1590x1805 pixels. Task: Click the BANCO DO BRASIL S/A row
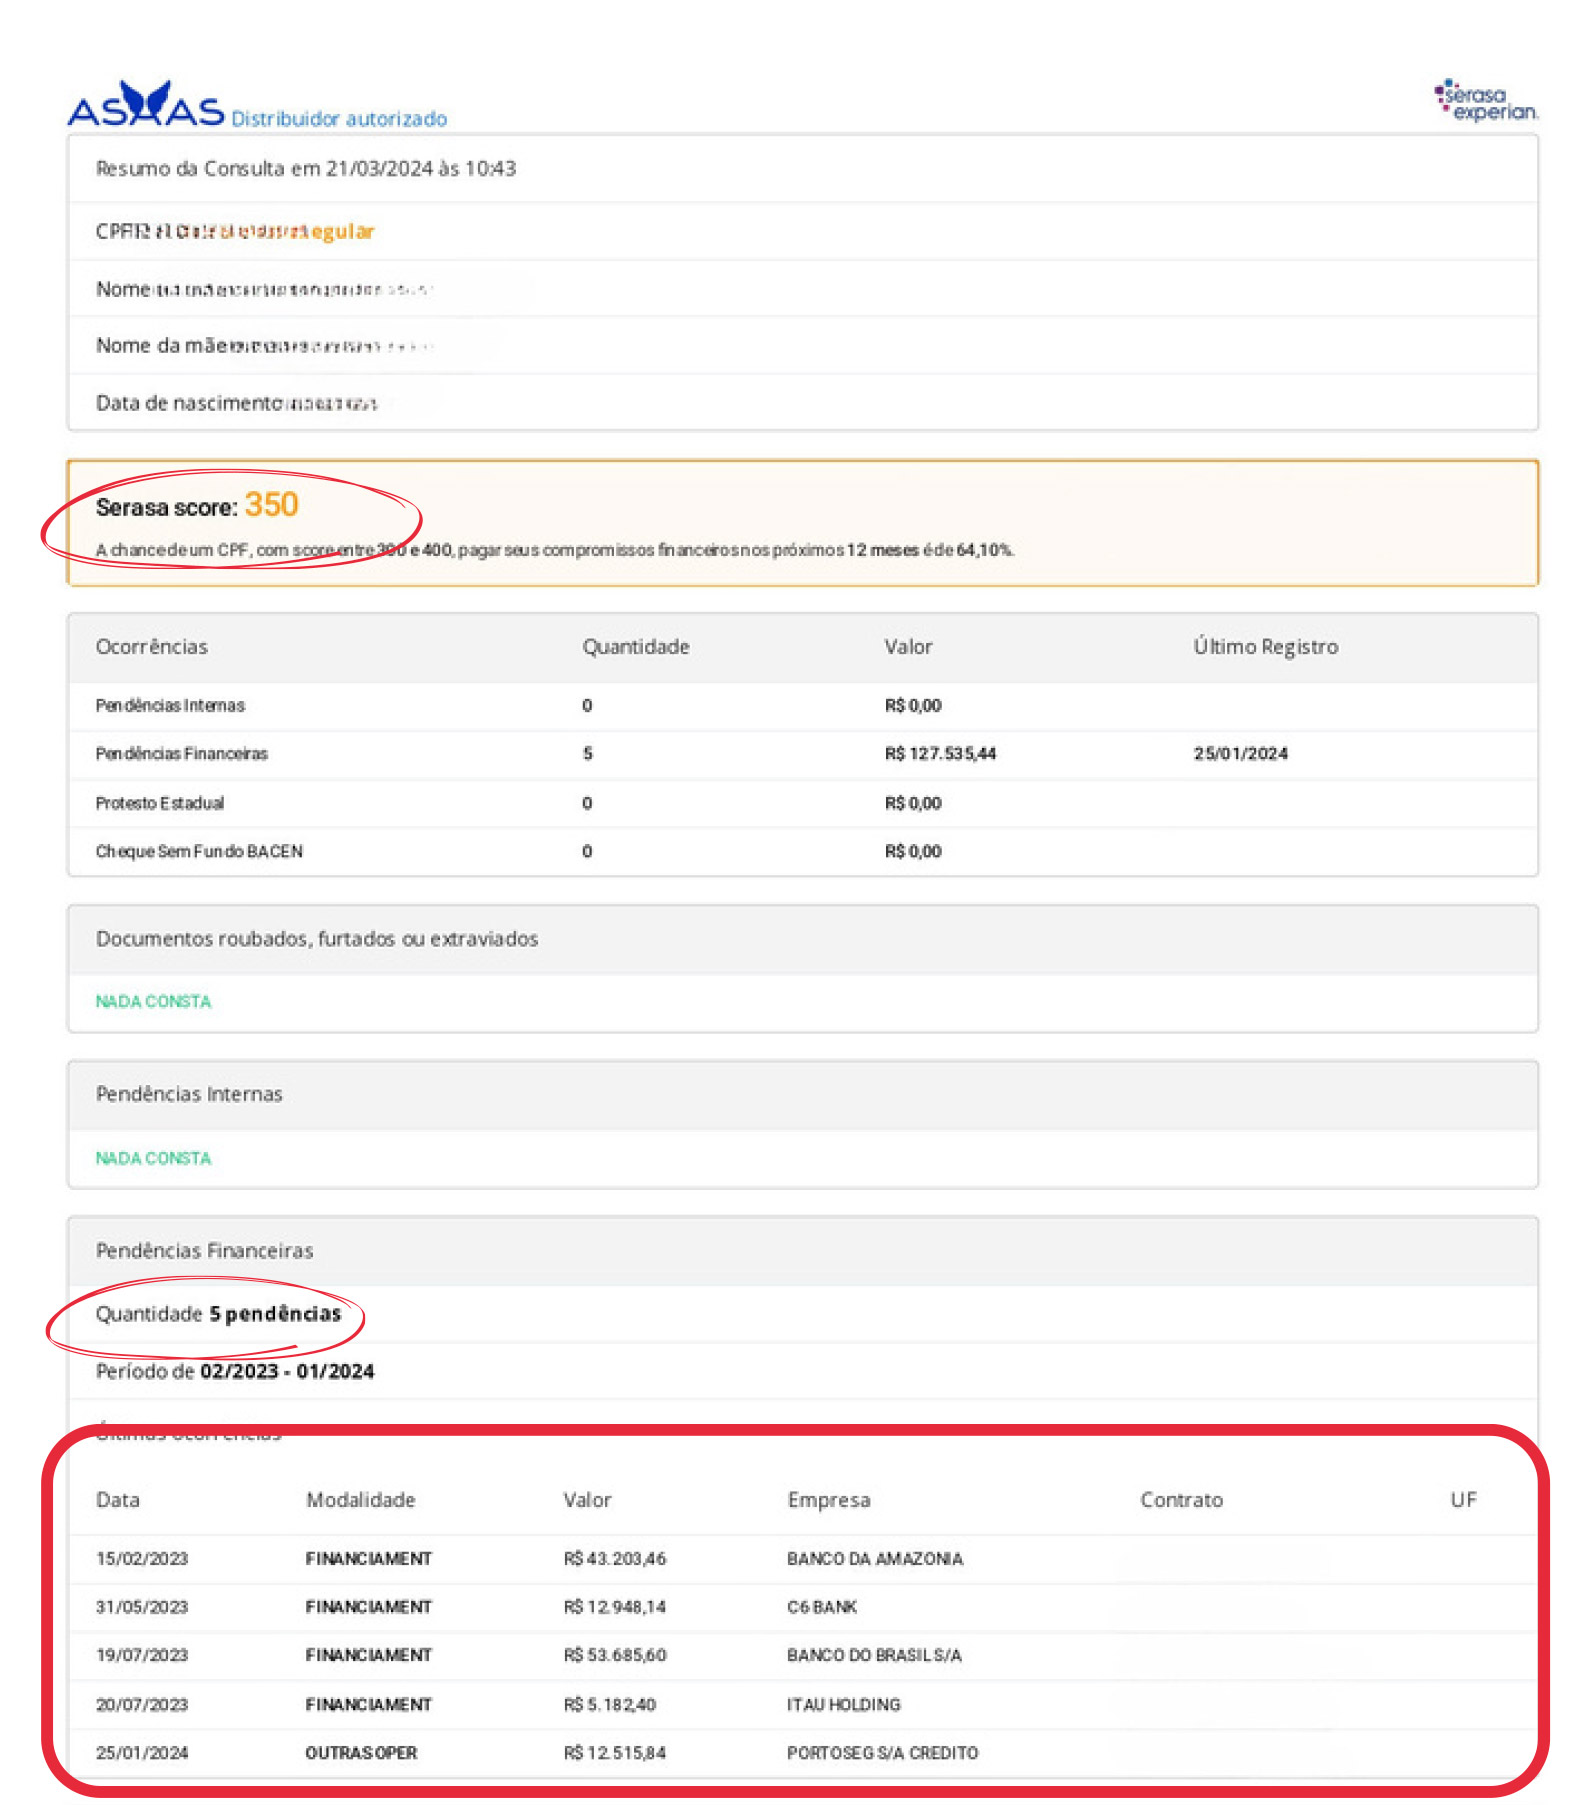(x=874, y=1656)
